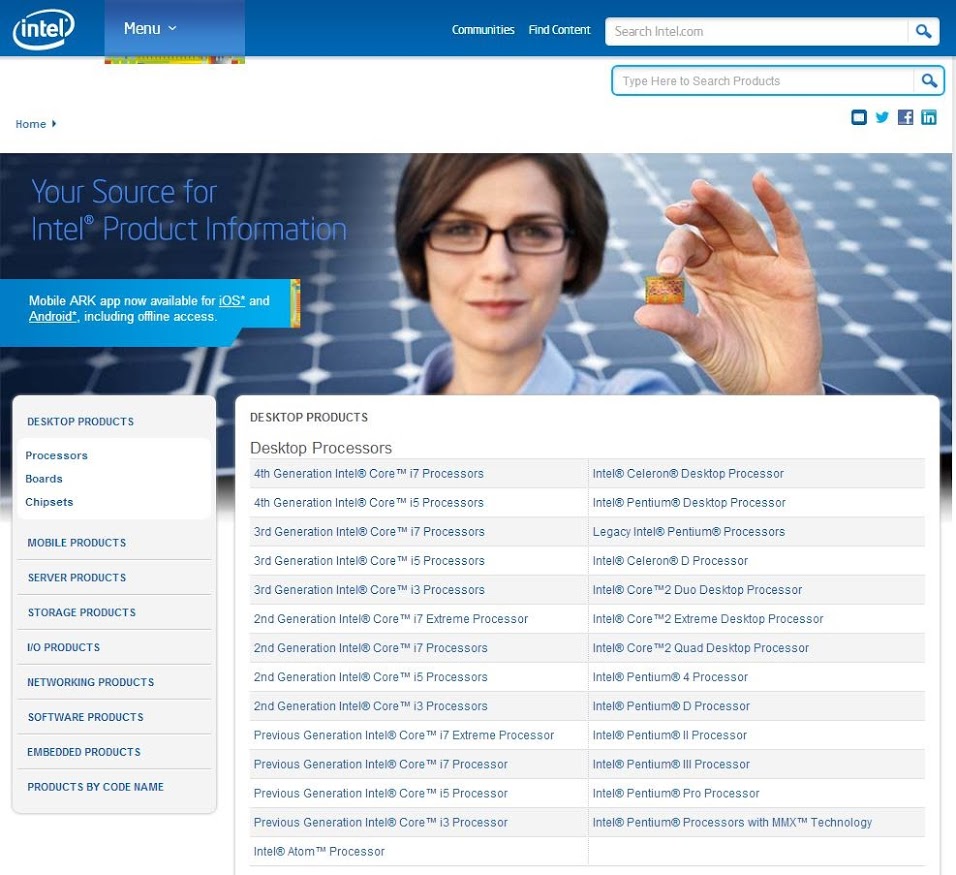Screen dimensions: 956x875
Task: Open 4th Generation Core i7 Processors
Action: tap(368, 473)
